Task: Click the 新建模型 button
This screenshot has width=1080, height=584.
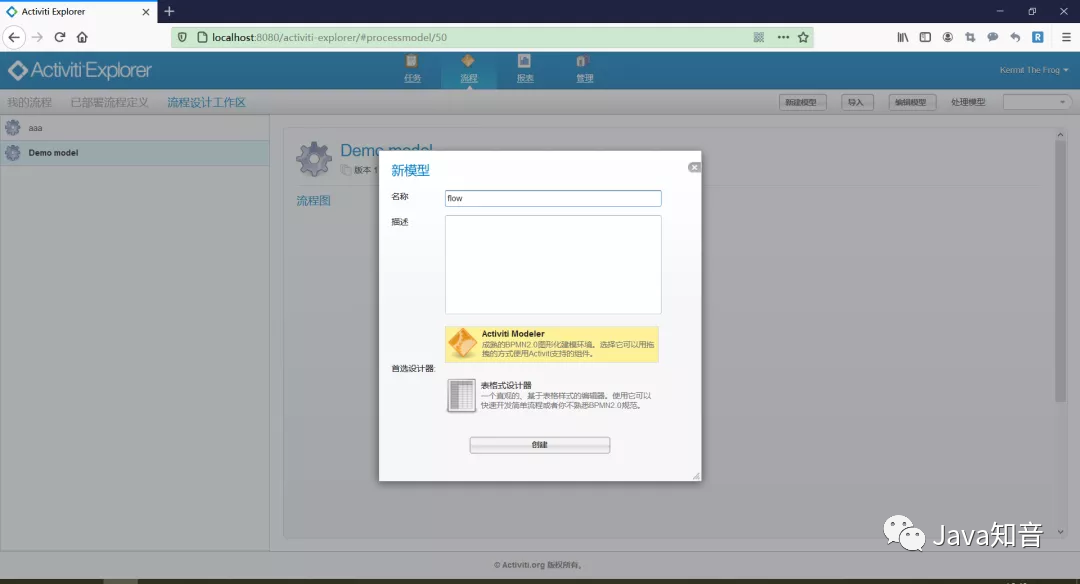Action: (x=801, y=102)
